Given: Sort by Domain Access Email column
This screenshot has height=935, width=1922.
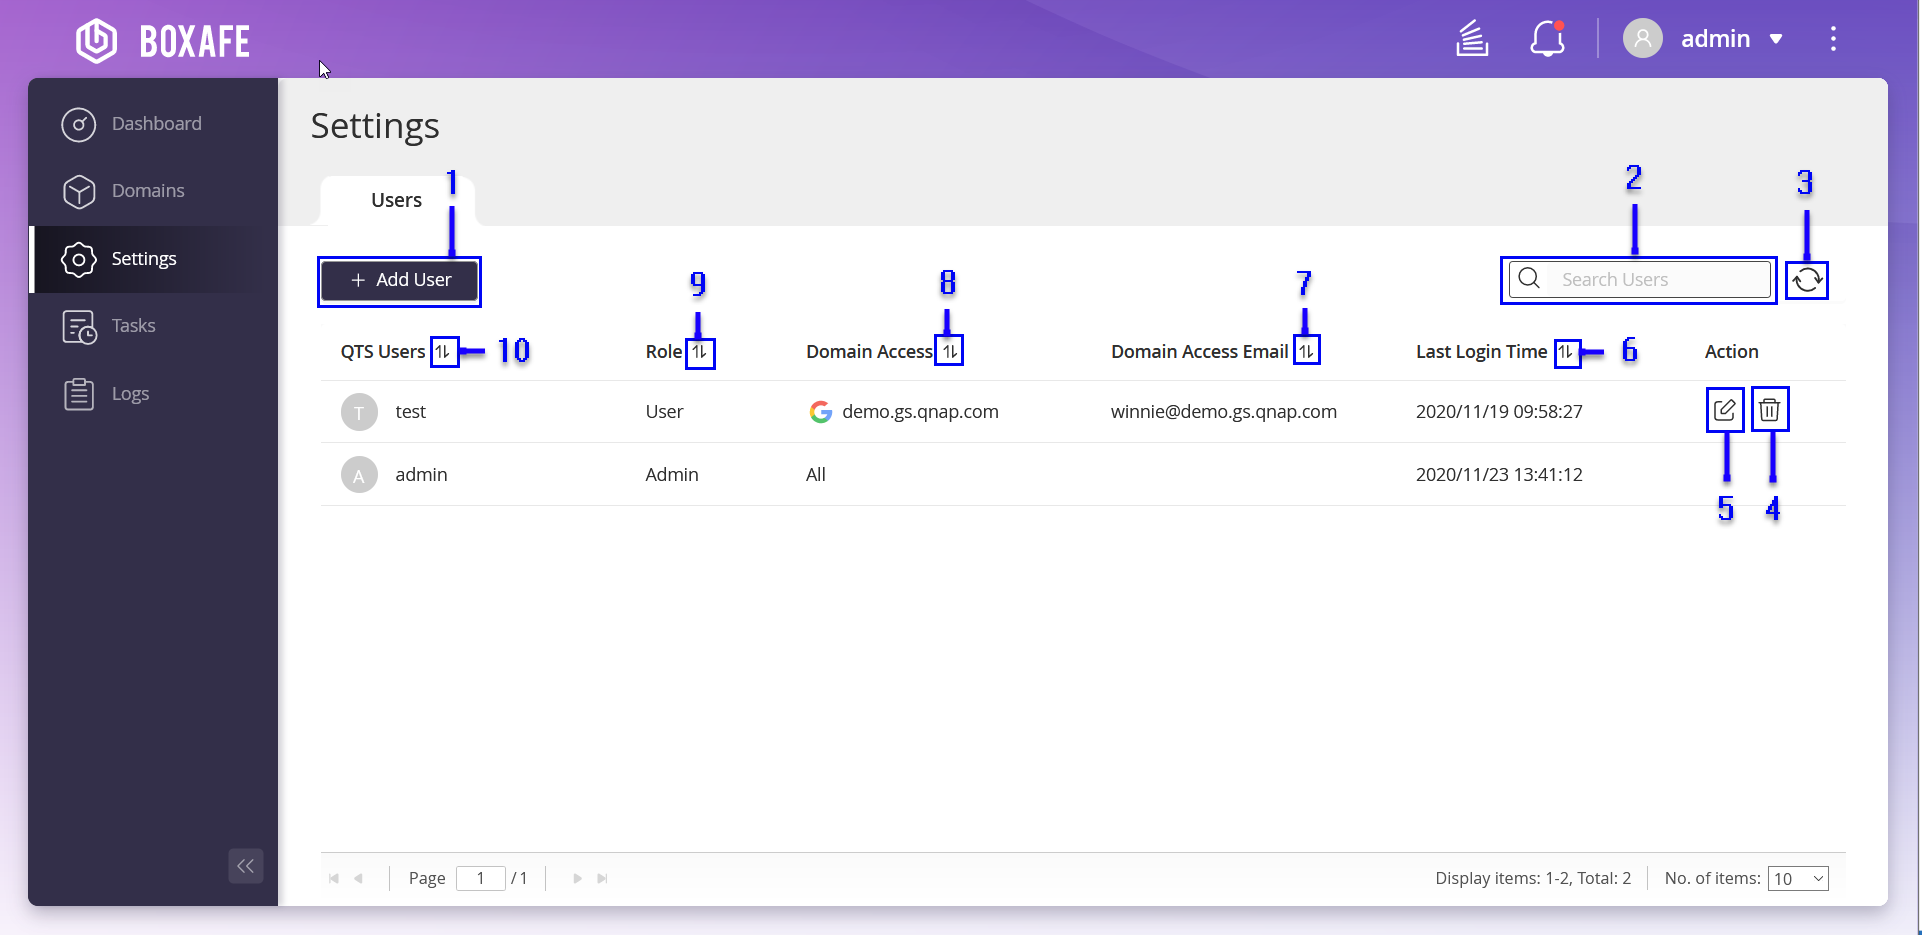Looking at the screenshot, I should click(x=1306, y=352).
